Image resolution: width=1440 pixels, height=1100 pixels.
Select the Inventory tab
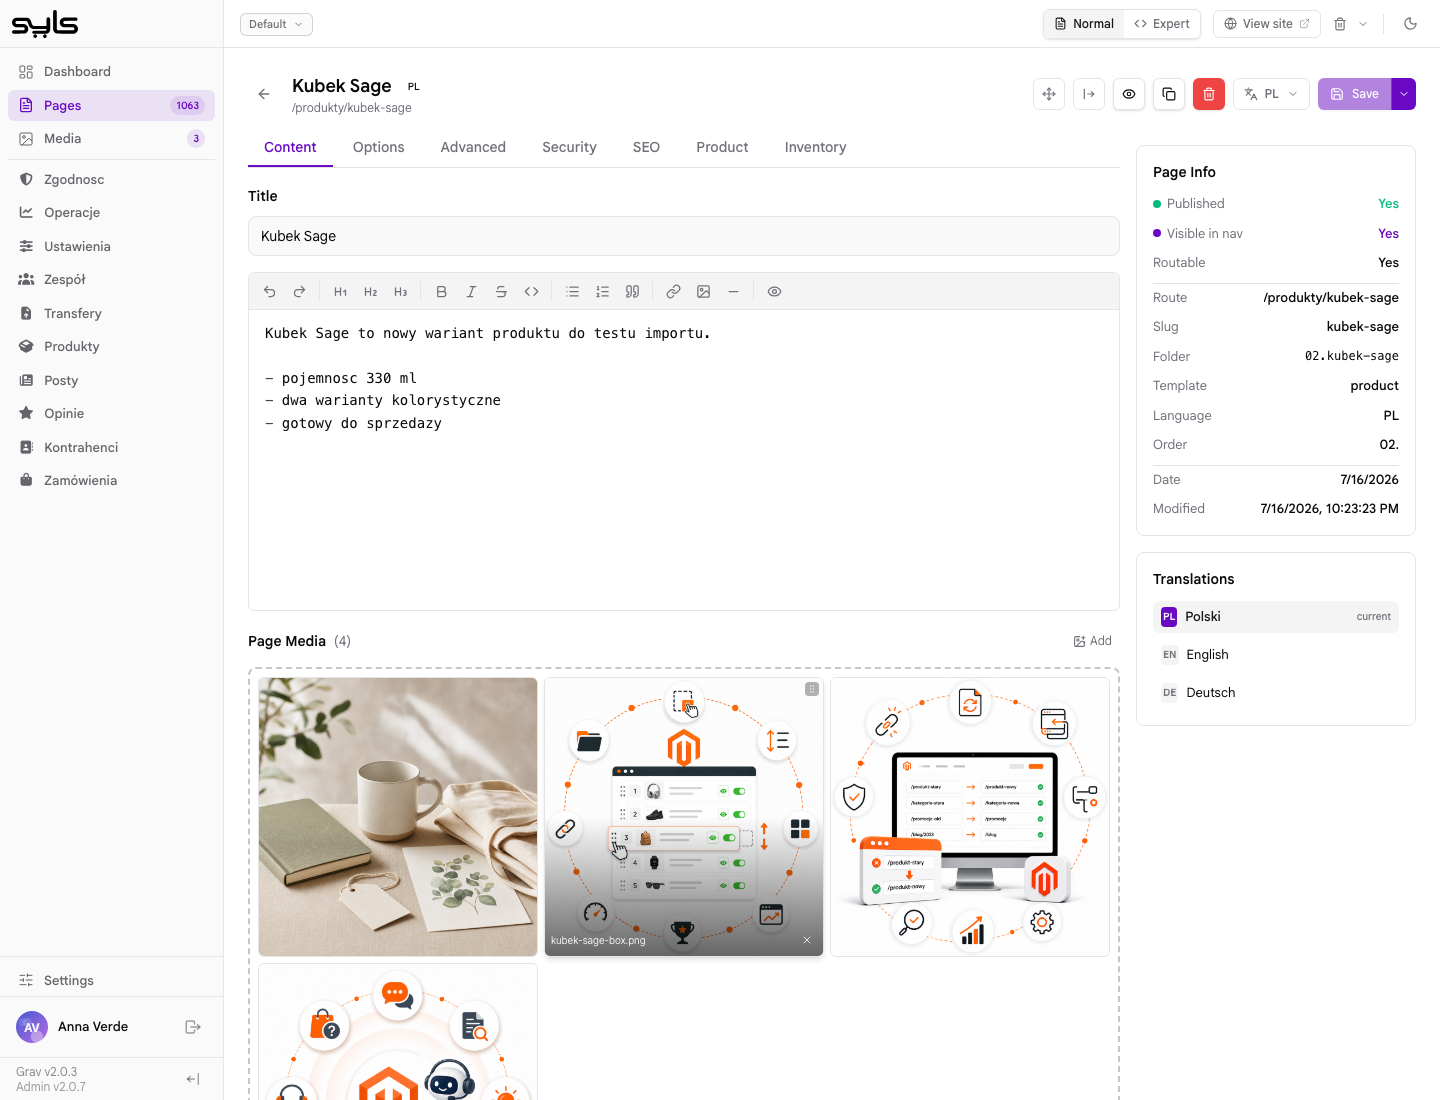pyautogui.click(x=815, y=147)
